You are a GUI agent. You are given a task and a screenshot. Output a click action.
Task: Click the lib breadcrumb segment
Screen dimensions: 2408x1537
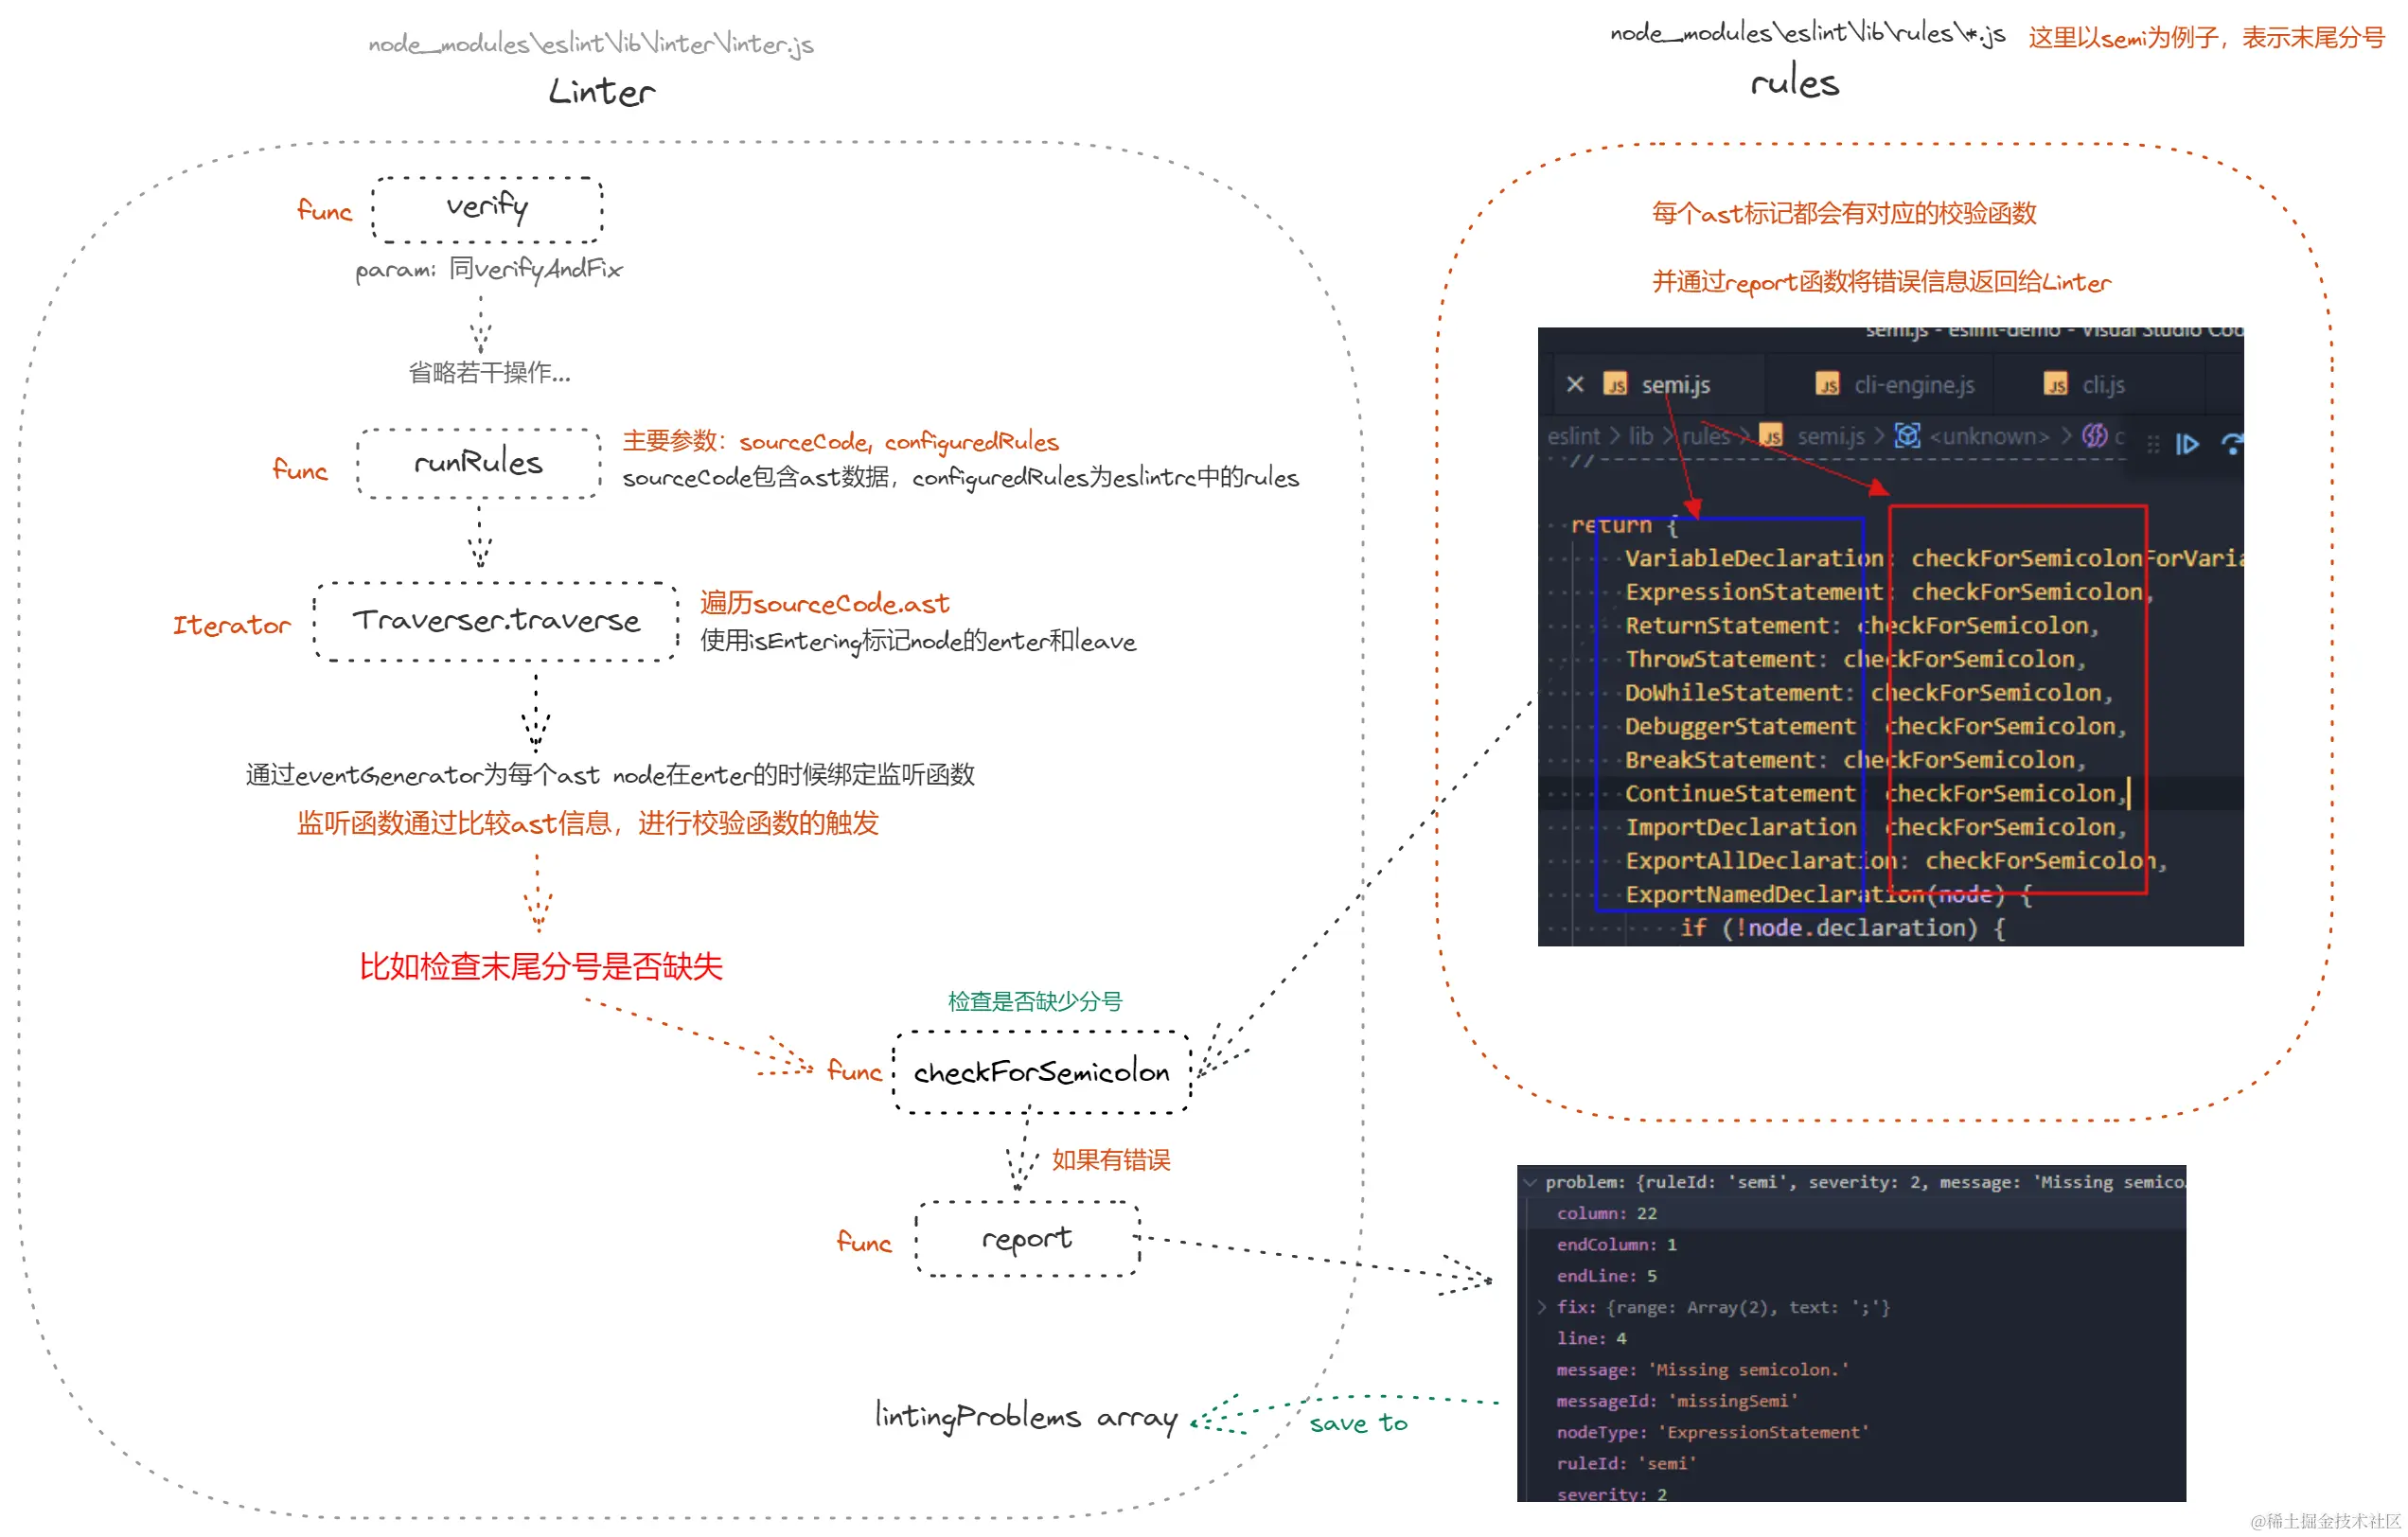(1640, 436)
